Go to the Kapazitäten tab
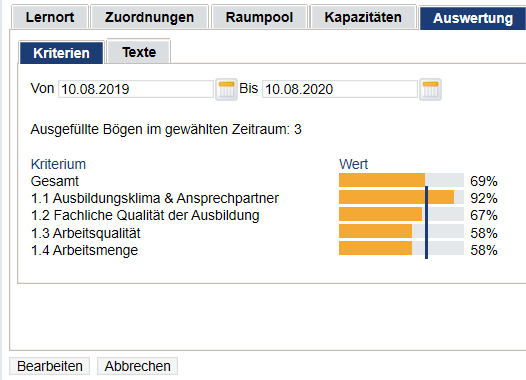526x380 pixels. 363,17
